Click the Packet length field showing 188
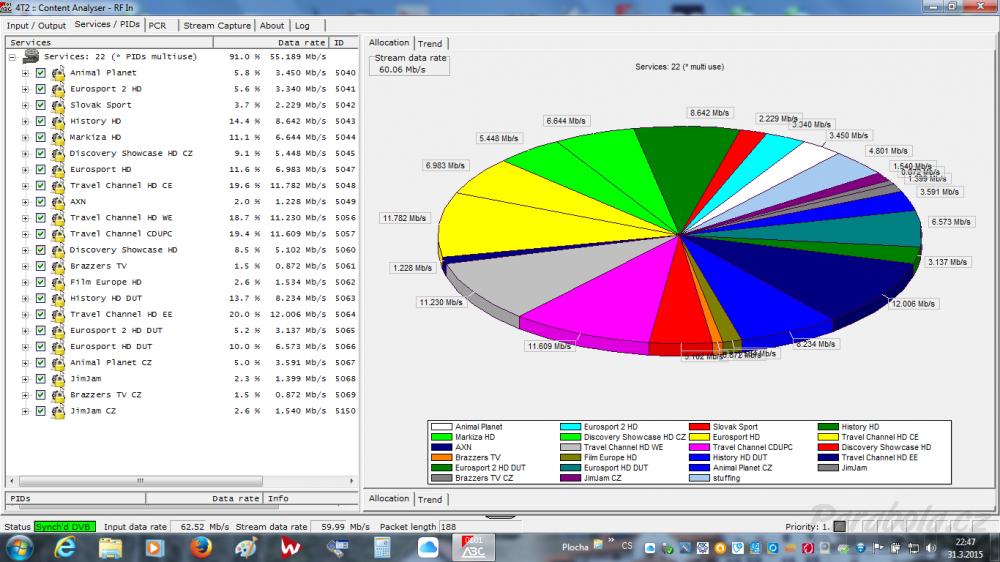The height and width of the screenshot is (562, 1000). 480,527
